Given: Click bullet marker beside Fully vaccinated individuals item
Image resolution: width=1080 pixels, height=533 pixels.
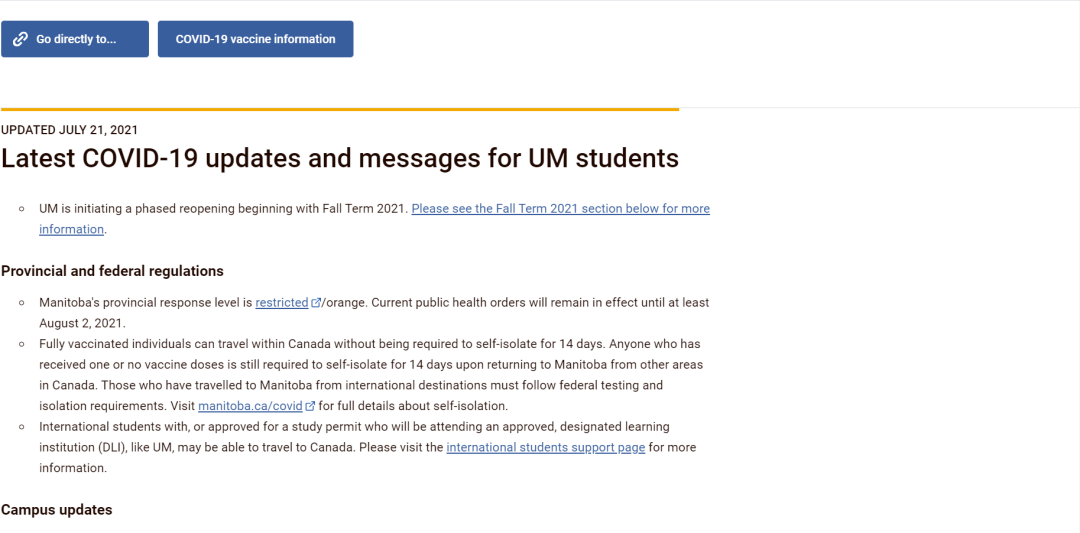Looking at the screenshot, I should (x=23, y=344).
